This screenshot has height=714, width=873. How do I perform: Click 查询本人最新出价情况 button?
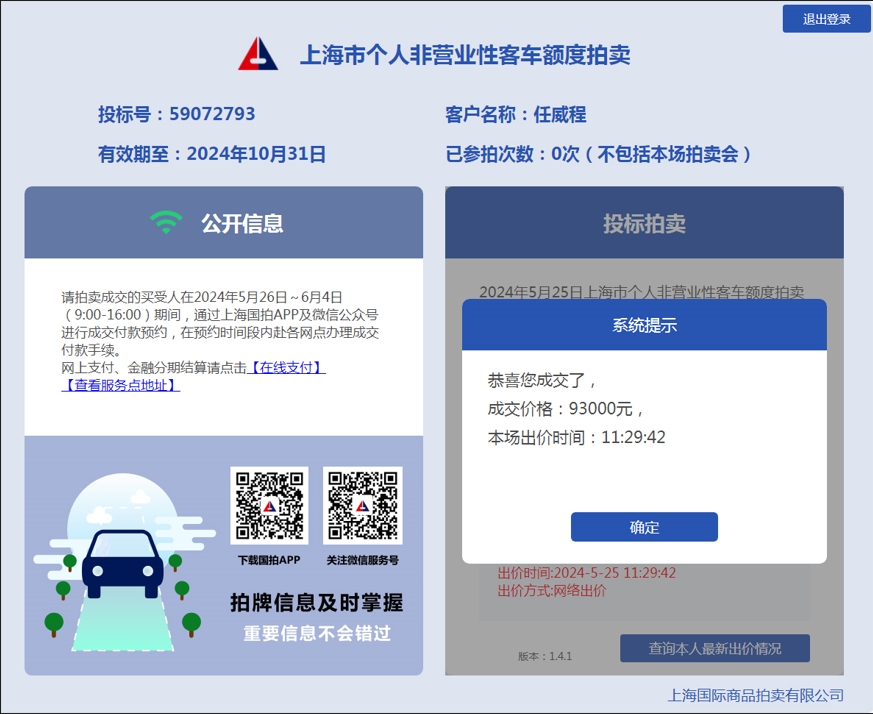click(x=715, y=648)
